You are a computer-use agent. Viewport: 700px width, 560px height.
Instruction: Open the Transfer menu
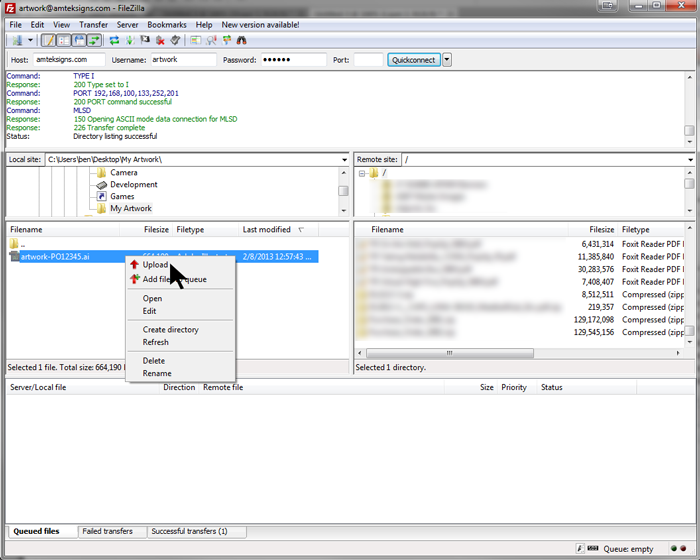pos(94,25)
